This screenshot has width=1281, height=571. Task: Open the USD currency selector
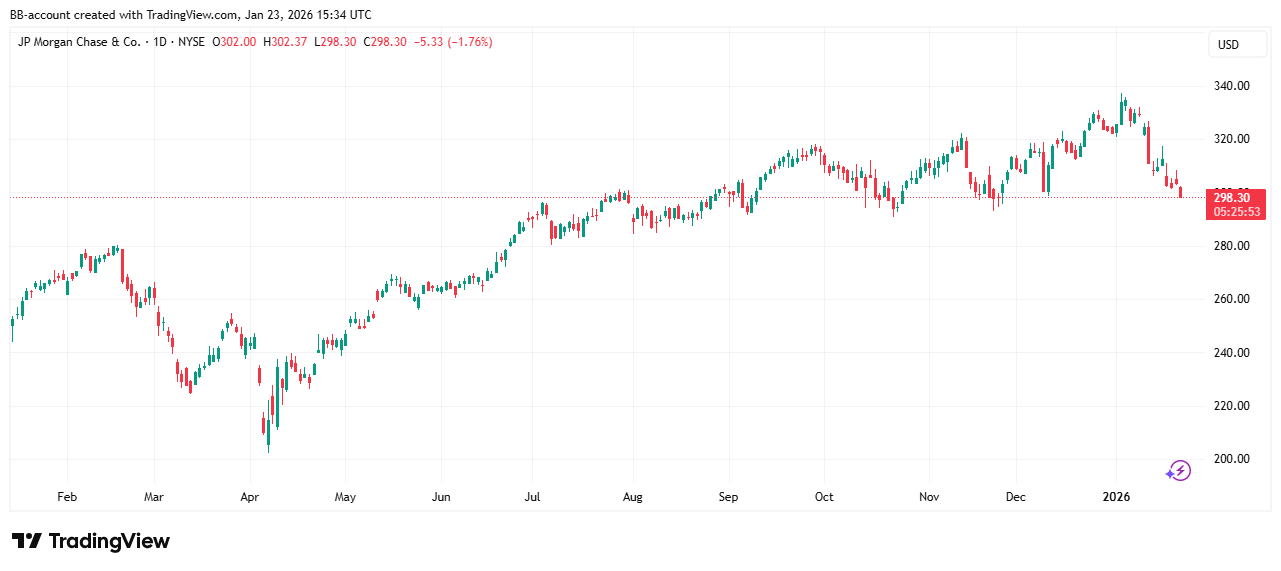1227,45
